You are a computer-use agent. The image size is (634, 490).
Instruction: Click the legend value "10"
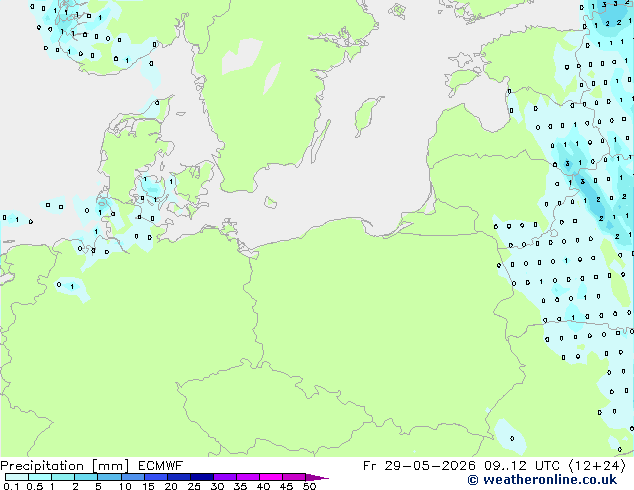point(125,486)
